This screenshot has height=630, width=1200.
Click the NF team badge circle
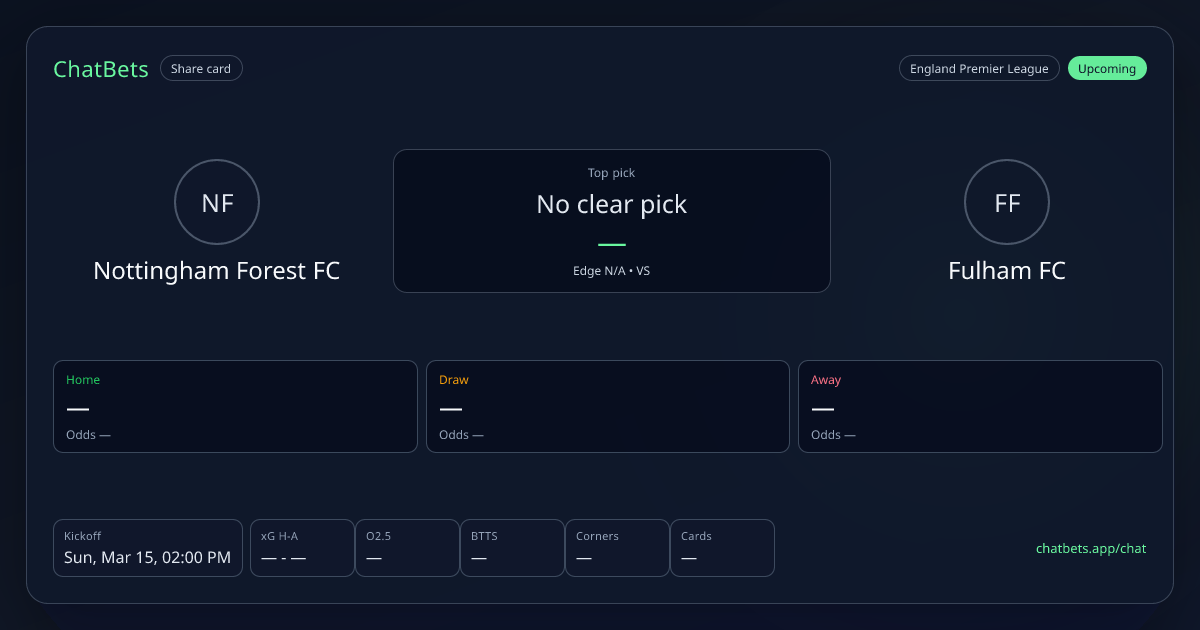[x=217, y=203]
